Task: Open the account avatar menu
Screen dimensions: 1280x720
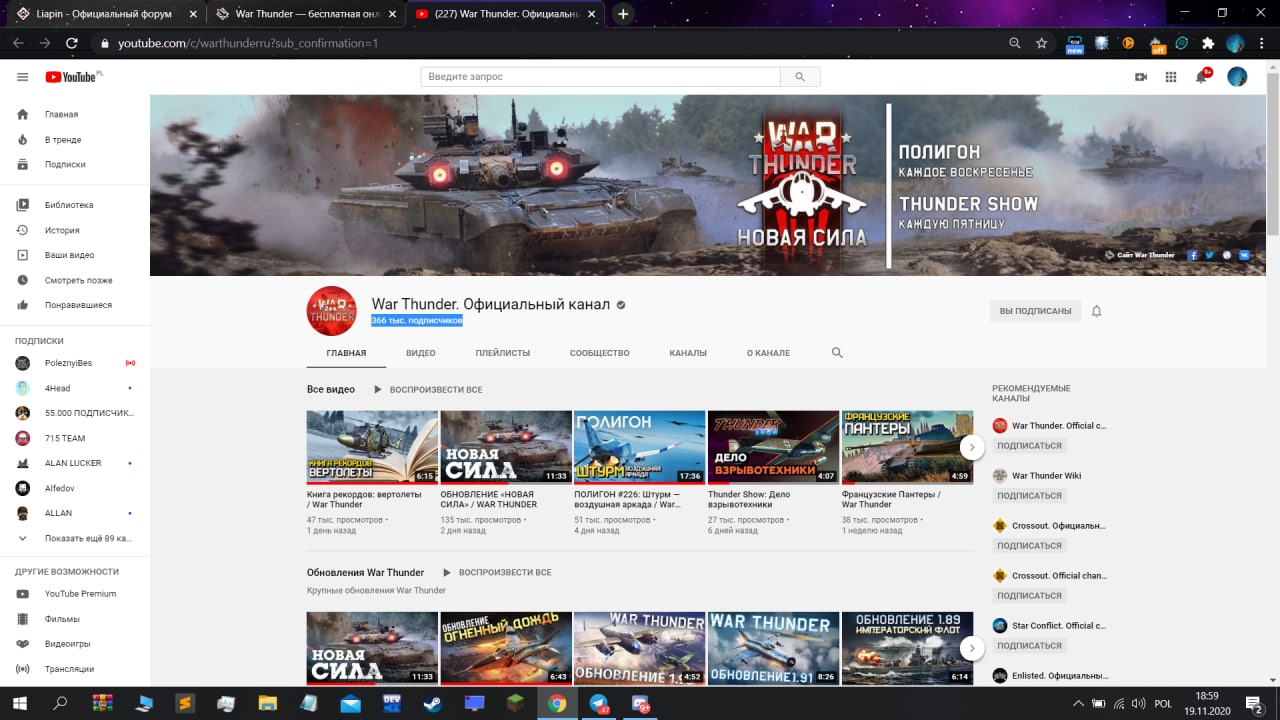Action: pos(1237,77)
